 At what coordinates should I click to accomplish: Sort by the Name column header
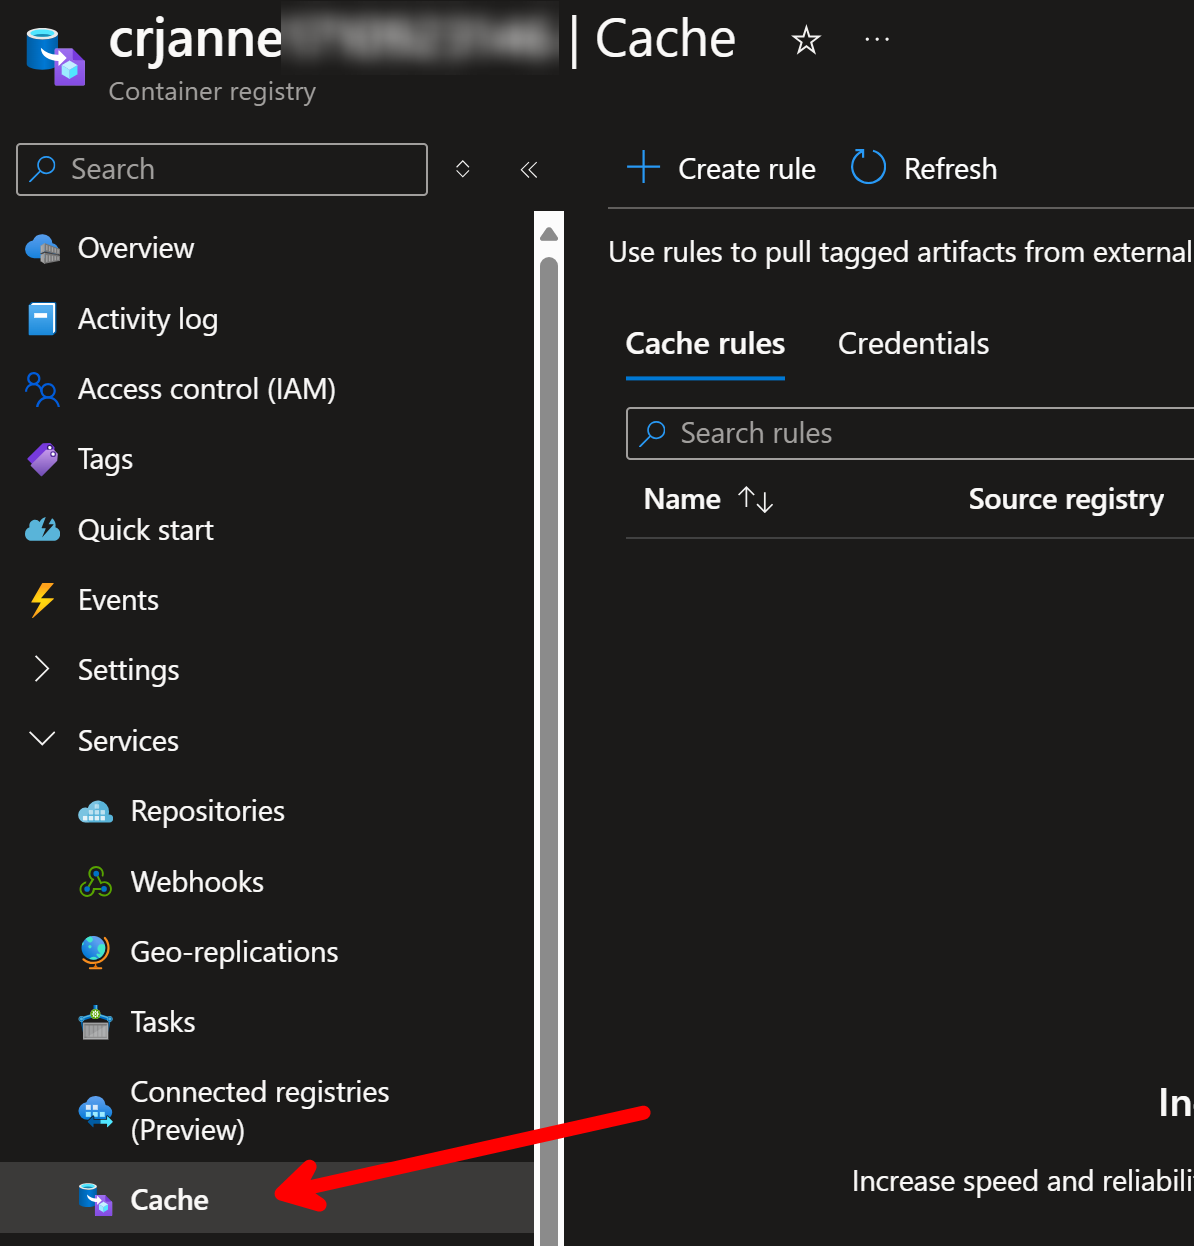(682, 499)
